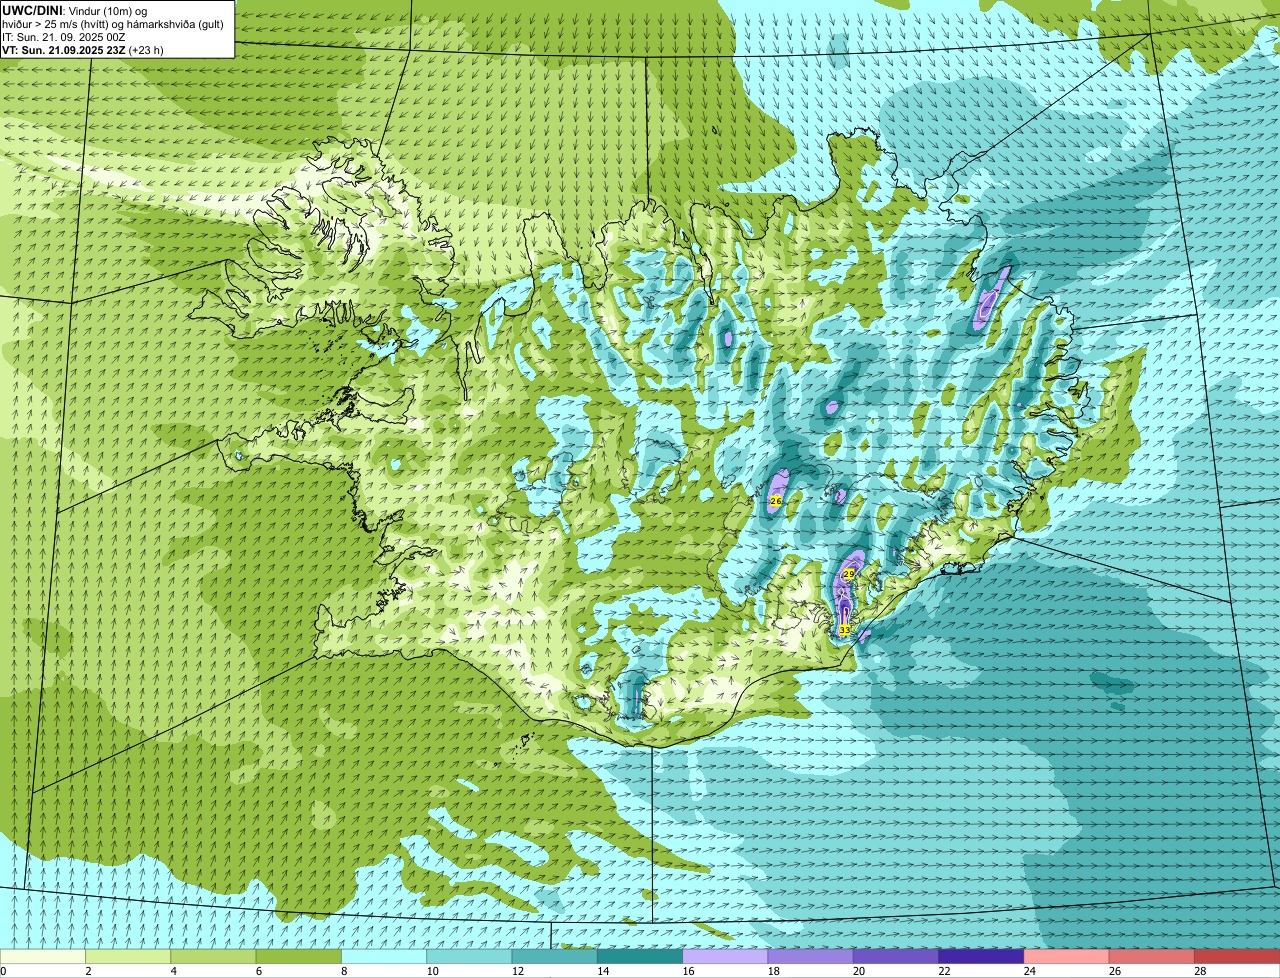Click the light green 2–4 m/s legend swatch
This screenshot has height=978, width=1280.
(128, 957)
